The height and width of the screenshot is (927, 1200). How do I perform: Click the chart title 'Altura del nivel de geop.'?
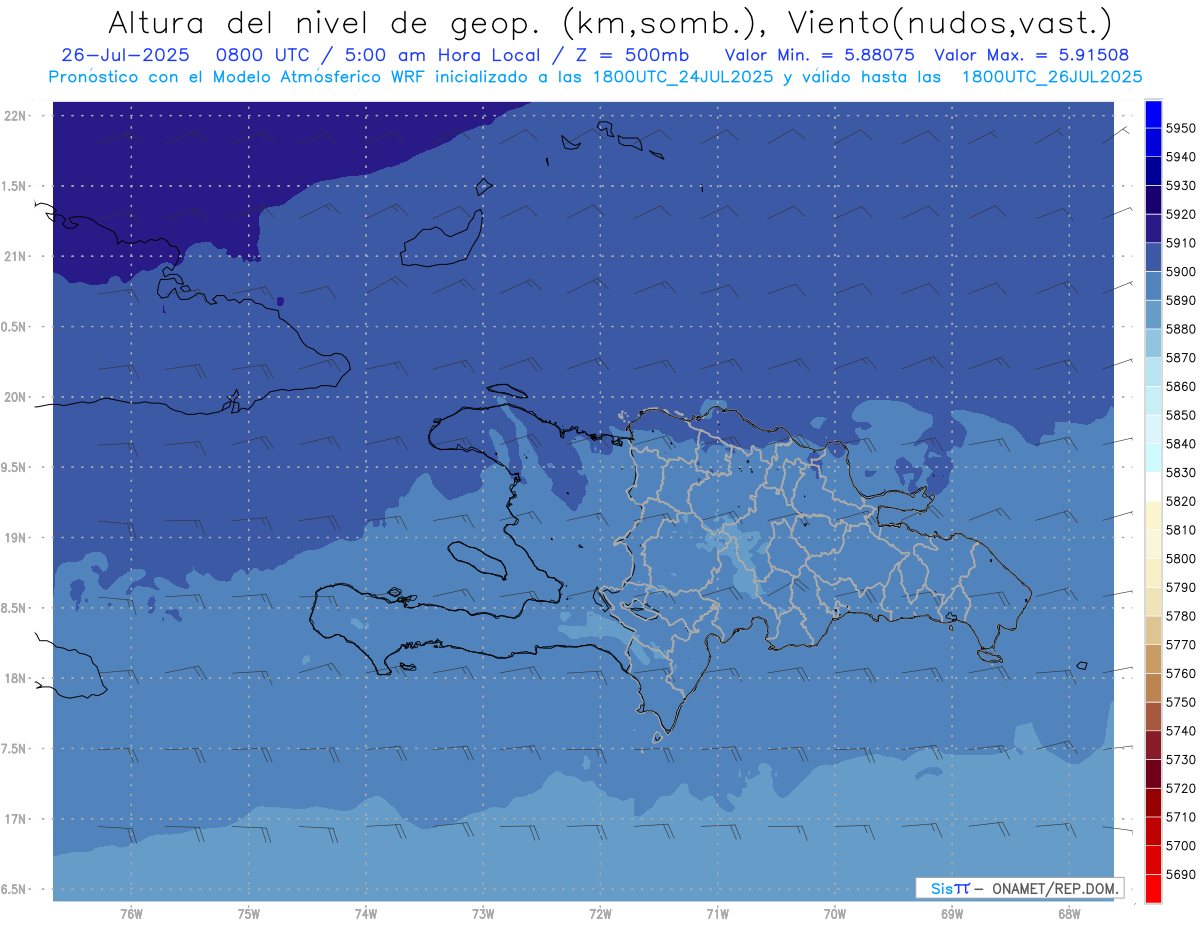[326, 22]
